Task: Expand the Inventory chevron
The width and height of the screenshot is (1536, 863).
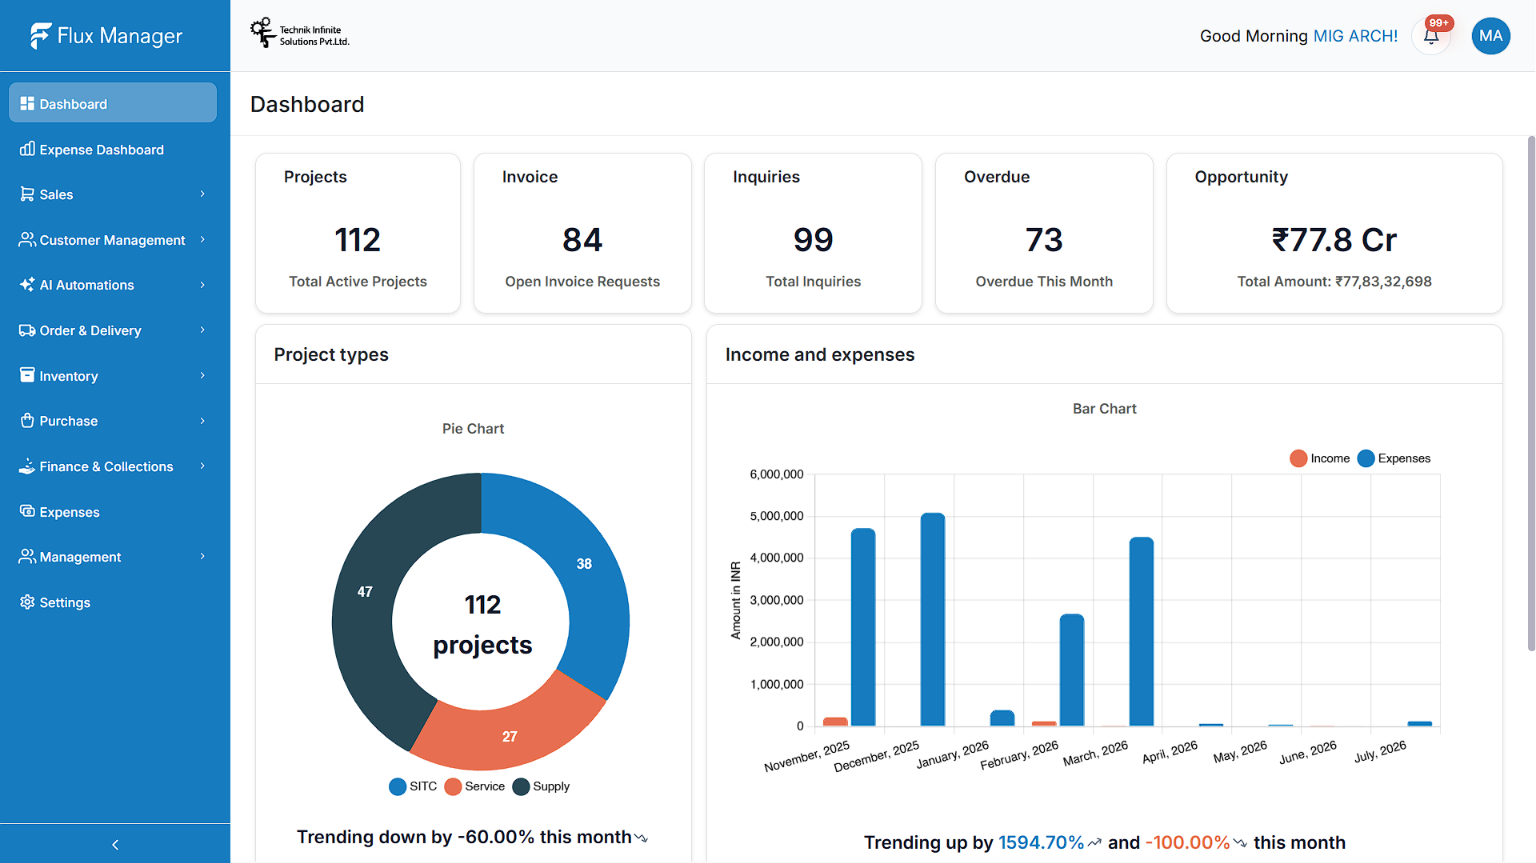Action: [x=202, y=376]
